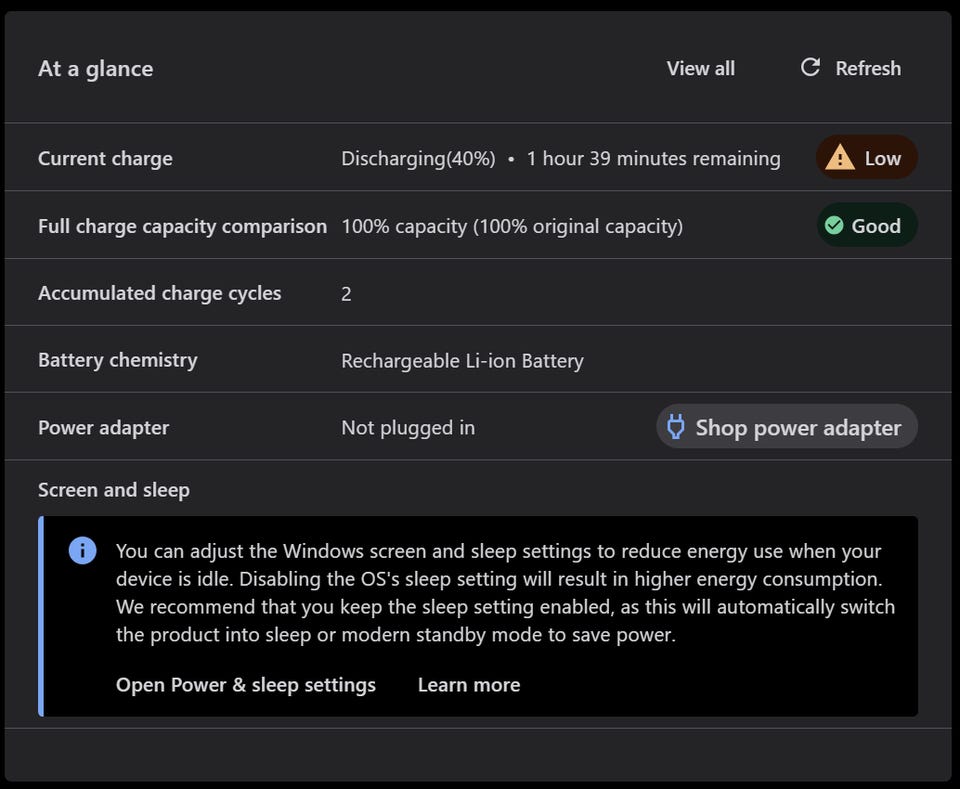
Task: Click the green Good checkmark icon
Action: coord(834,226)
